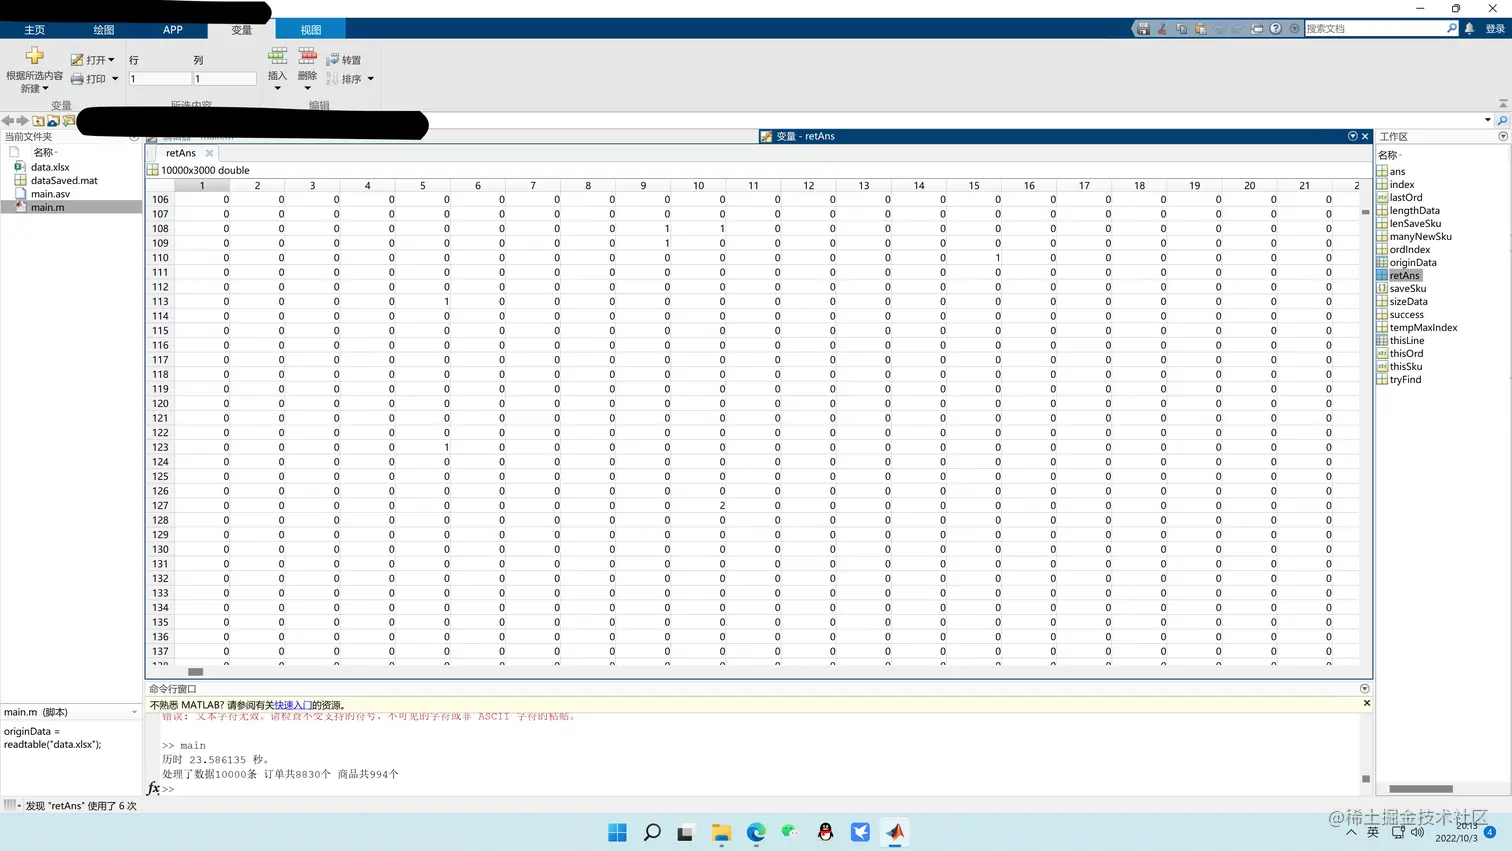Click the 插入 (Insert) rows icon
Image resolution: width=1512 pixels, height=851 pixels.
coord(278,56)
